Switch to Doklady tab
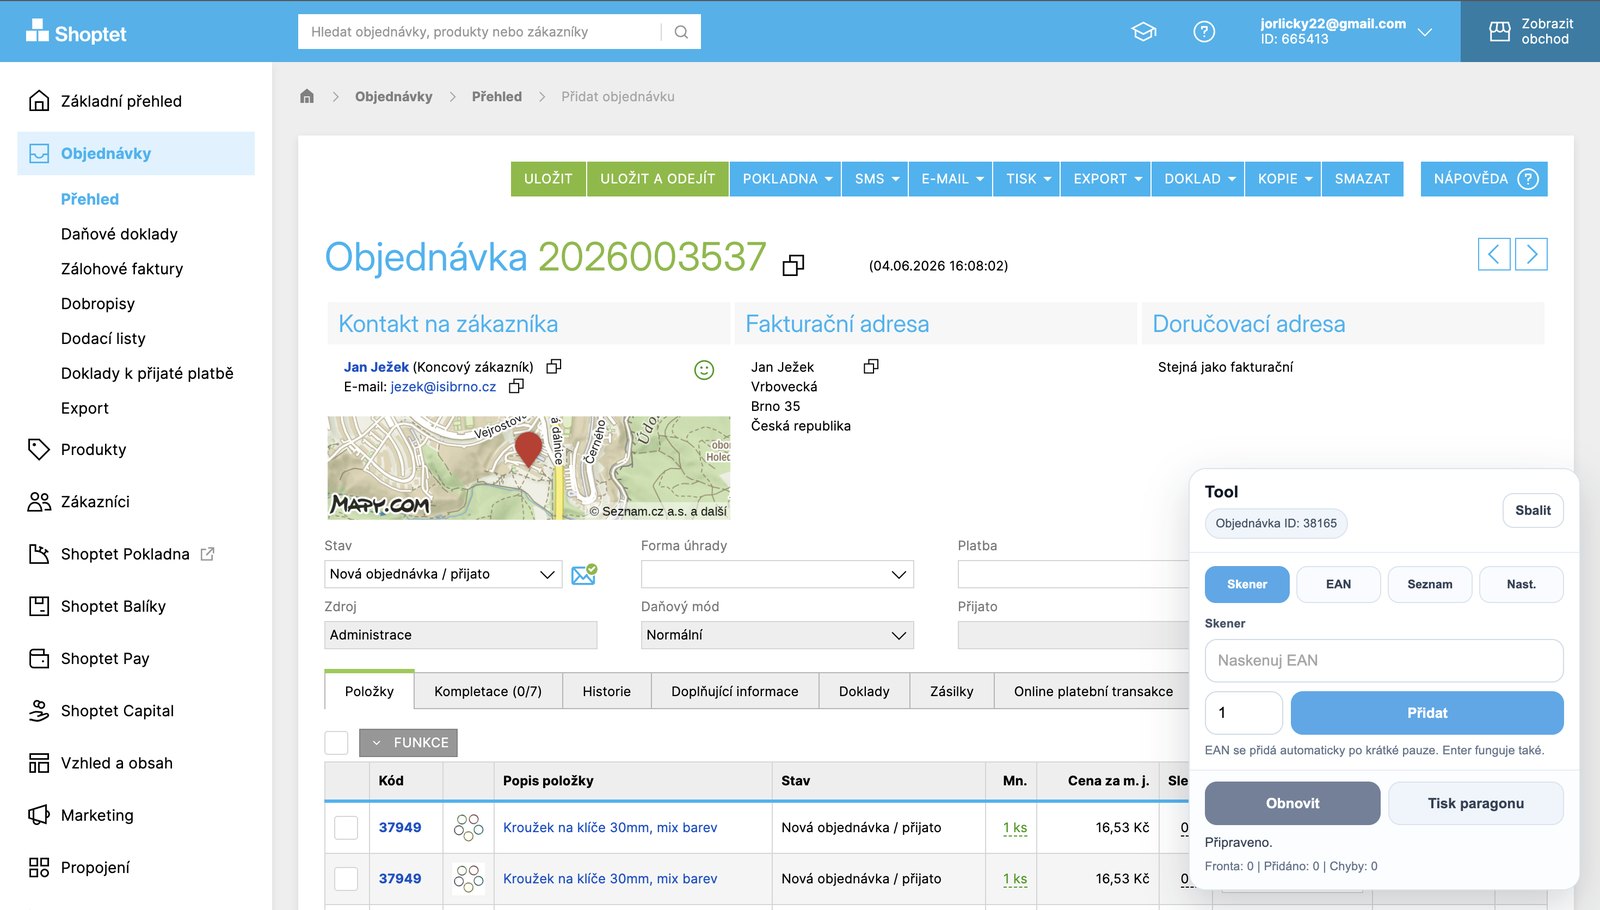The image size is (1600, 910). [864, 691]
